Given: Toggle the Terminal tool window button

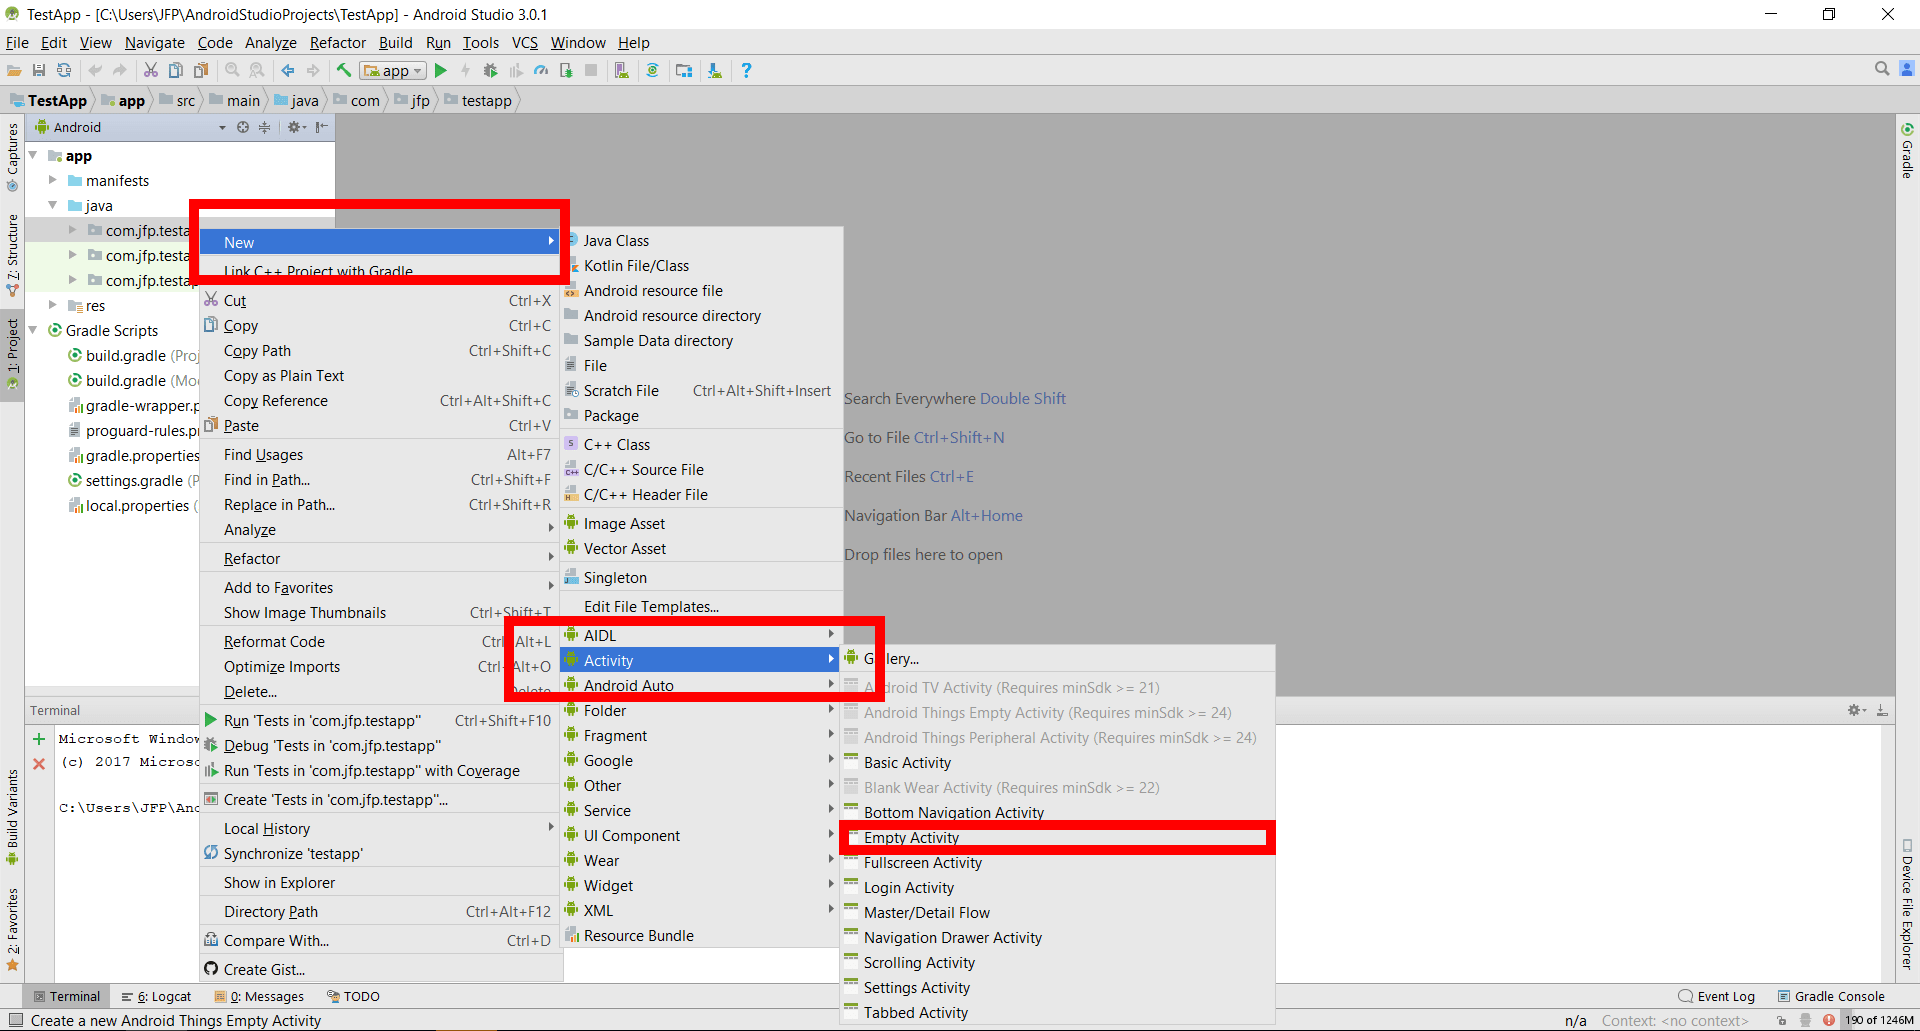Looking at the screenshot, I should 67,996.
